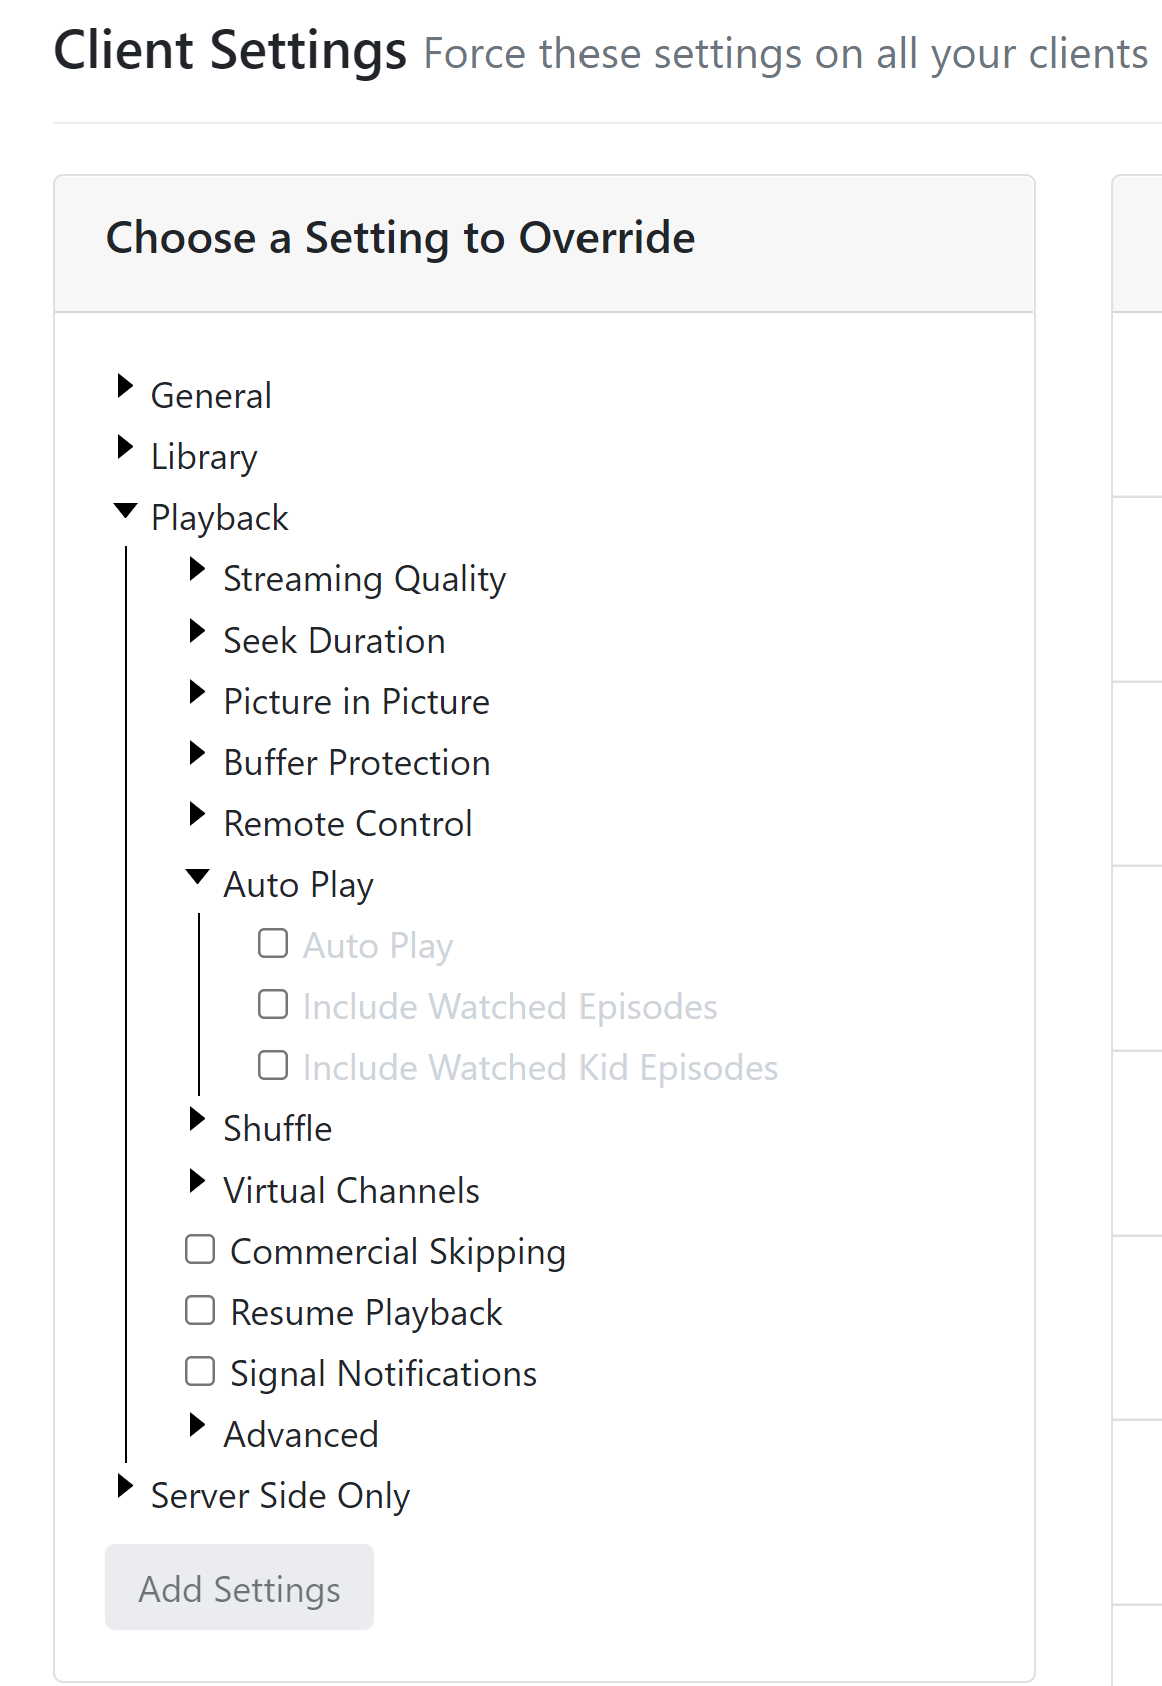The image size is (1162, 1686).
Task: Expand Virtual Channels settings
Action: (x=197, y=1181)
